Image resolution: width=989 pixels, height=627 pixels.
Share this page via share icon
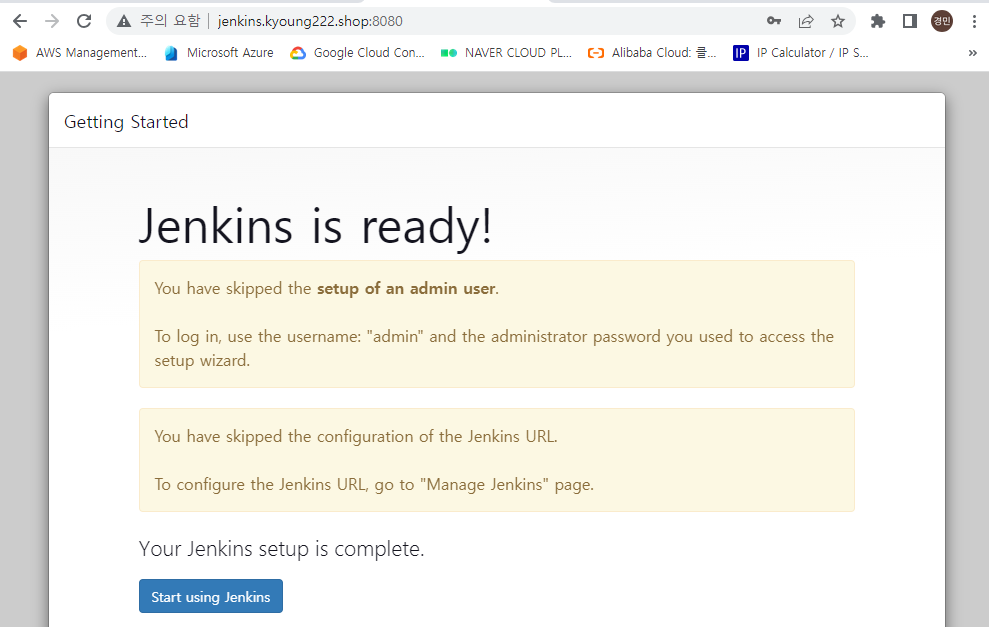pyautogui.click(x=806, y=21)
